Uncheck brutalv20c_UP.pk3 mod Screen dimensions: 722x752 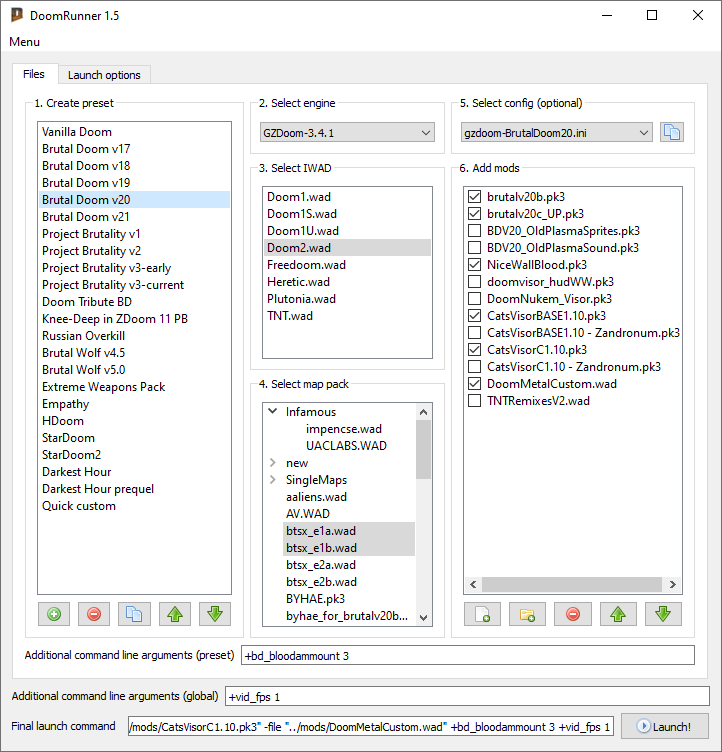[474, 213]
